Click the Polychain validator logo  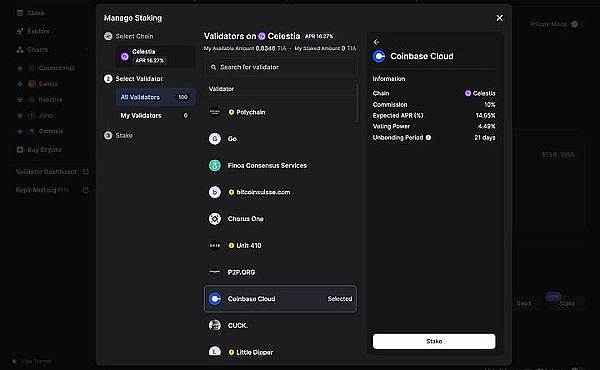(x=215, y=112)
